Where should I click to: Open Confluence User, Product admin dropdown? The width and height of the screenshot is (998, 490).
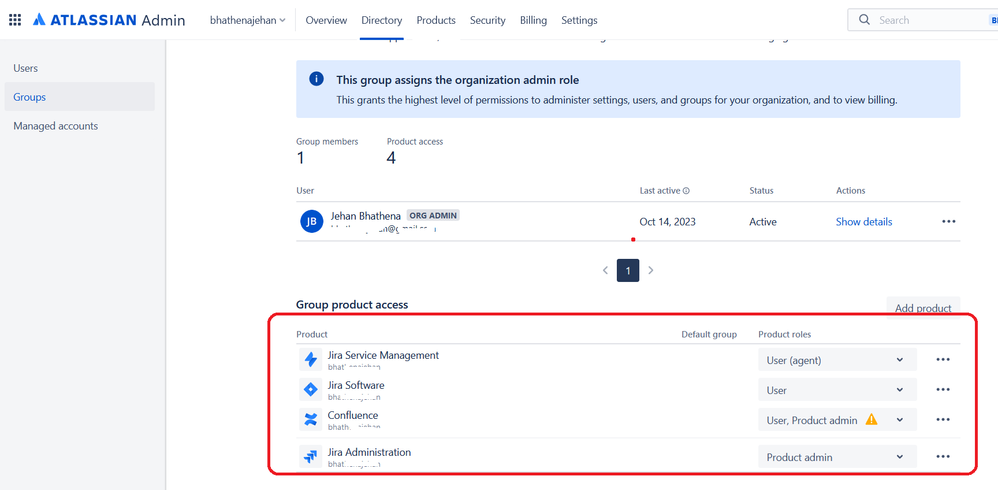click(x=837, y=419)
